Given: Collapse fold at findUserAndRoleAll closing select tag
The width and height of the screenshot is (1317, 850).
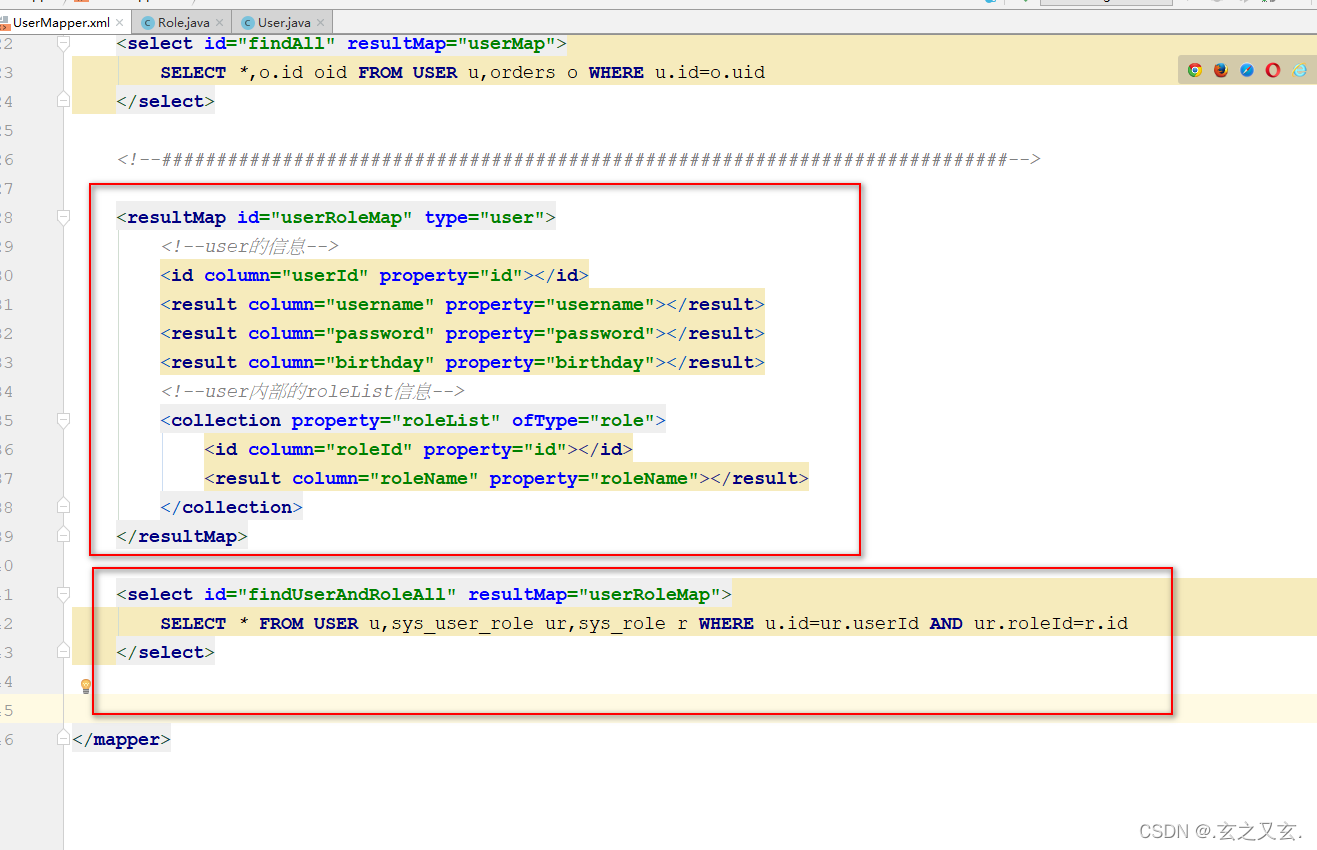Looking at the screenshot, I should pos(64,650).
